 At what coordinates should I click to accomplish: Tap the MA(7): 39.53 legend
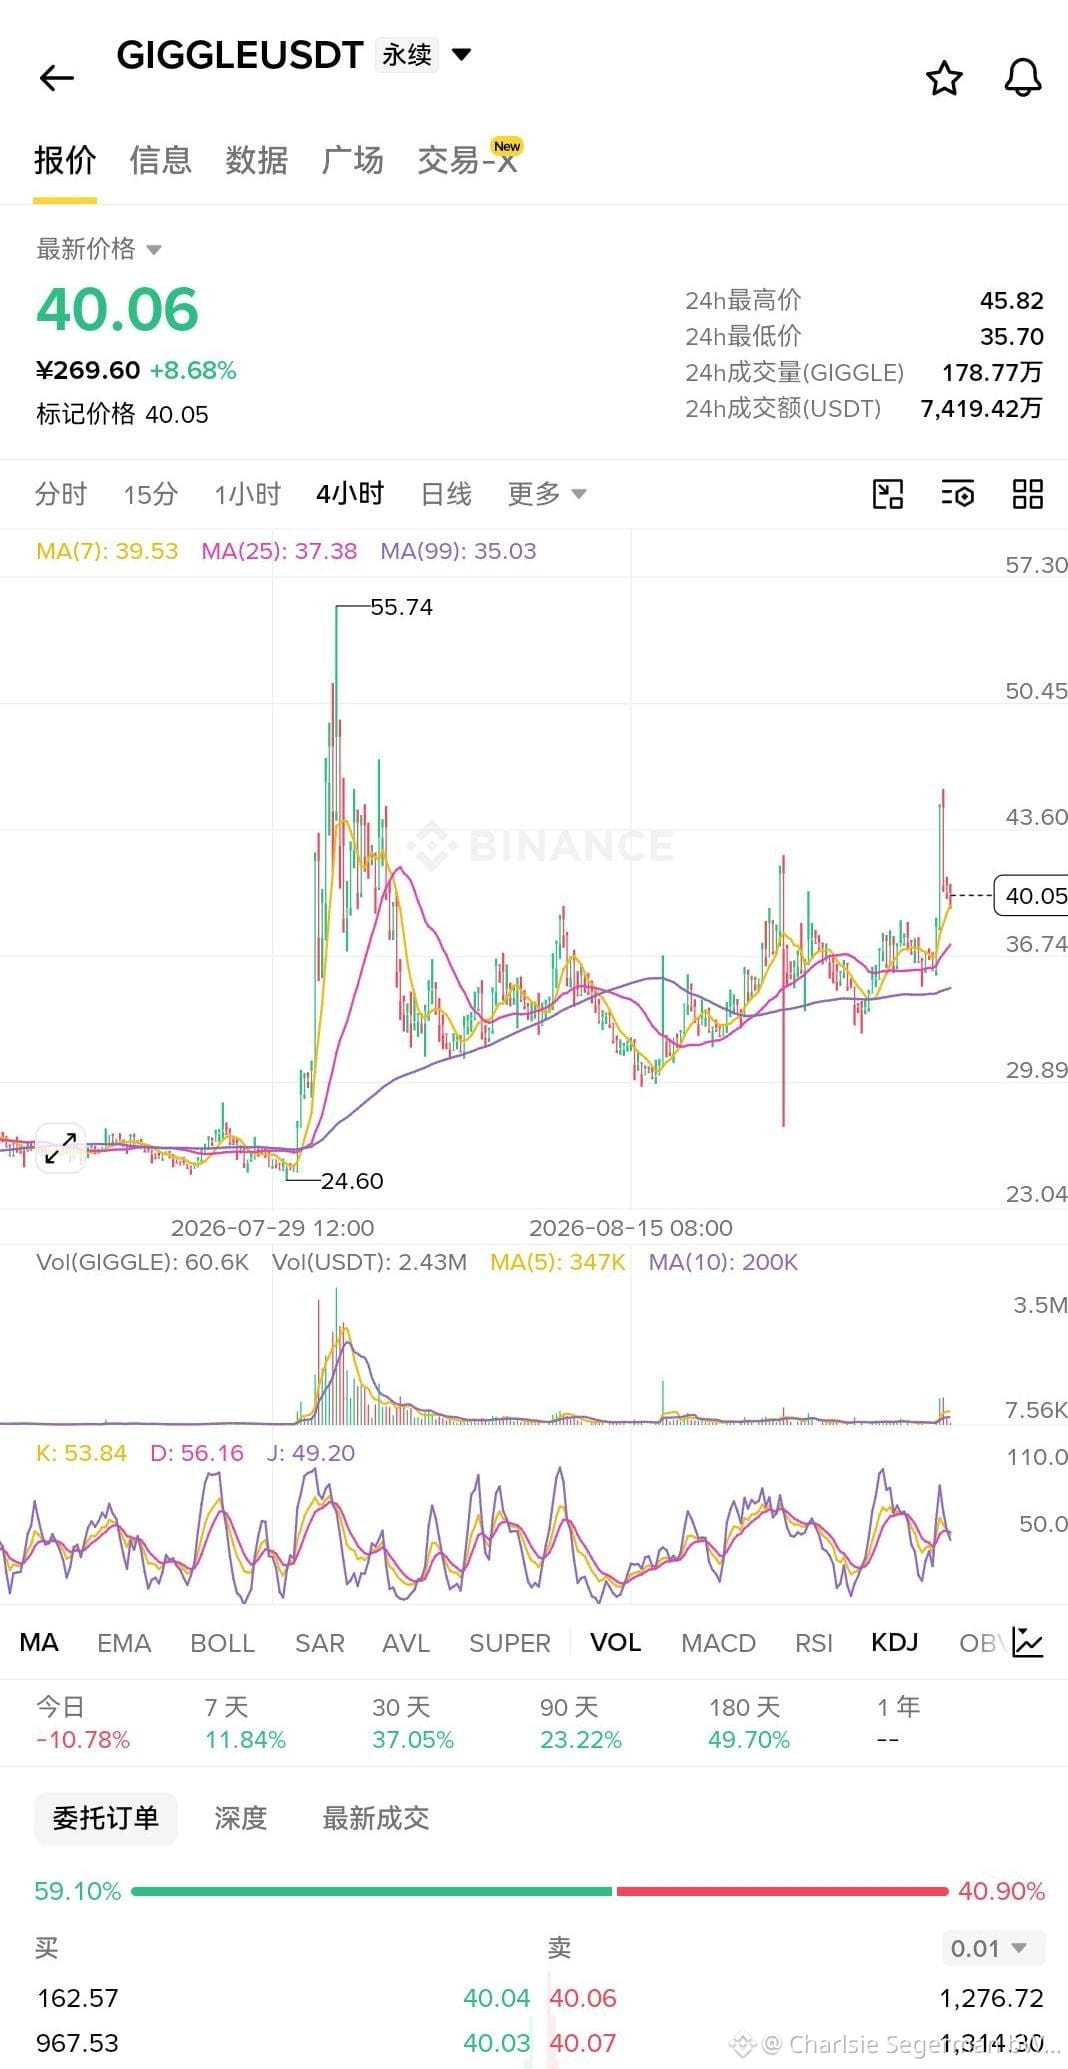point(107,551)
